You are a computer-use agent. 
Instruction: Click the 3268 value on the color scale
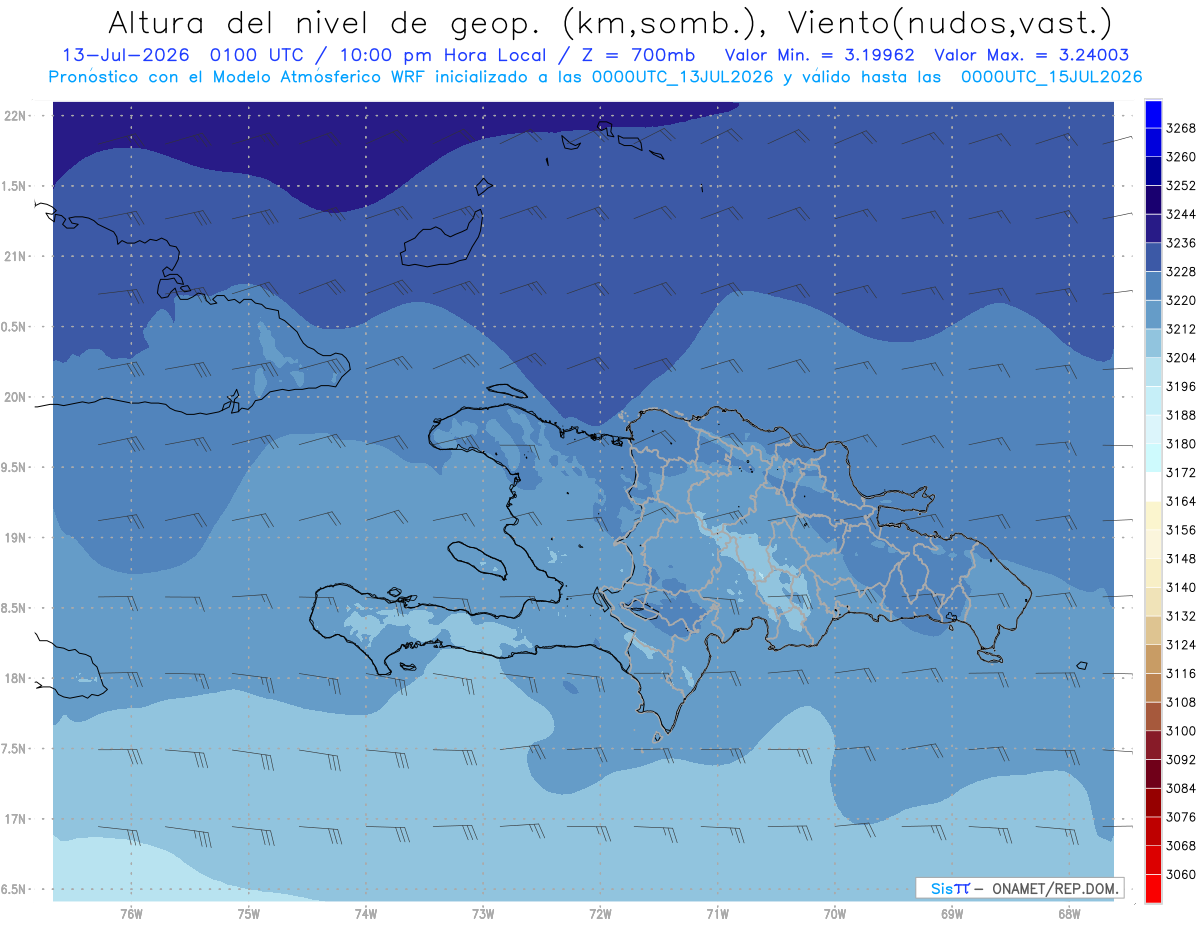[1181, 129]
